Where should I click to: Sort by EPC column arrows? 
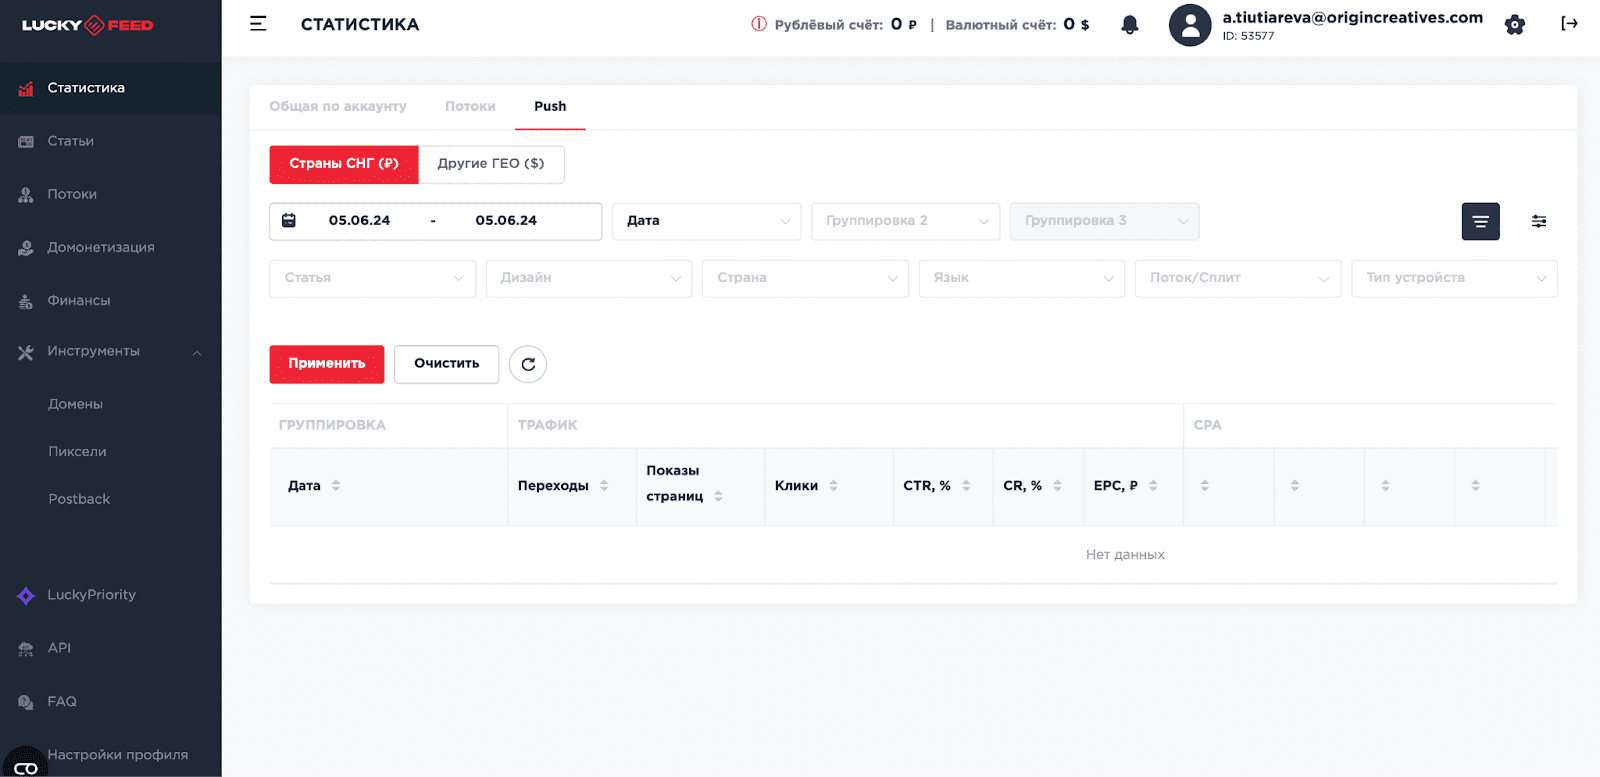coord(1153,486)
